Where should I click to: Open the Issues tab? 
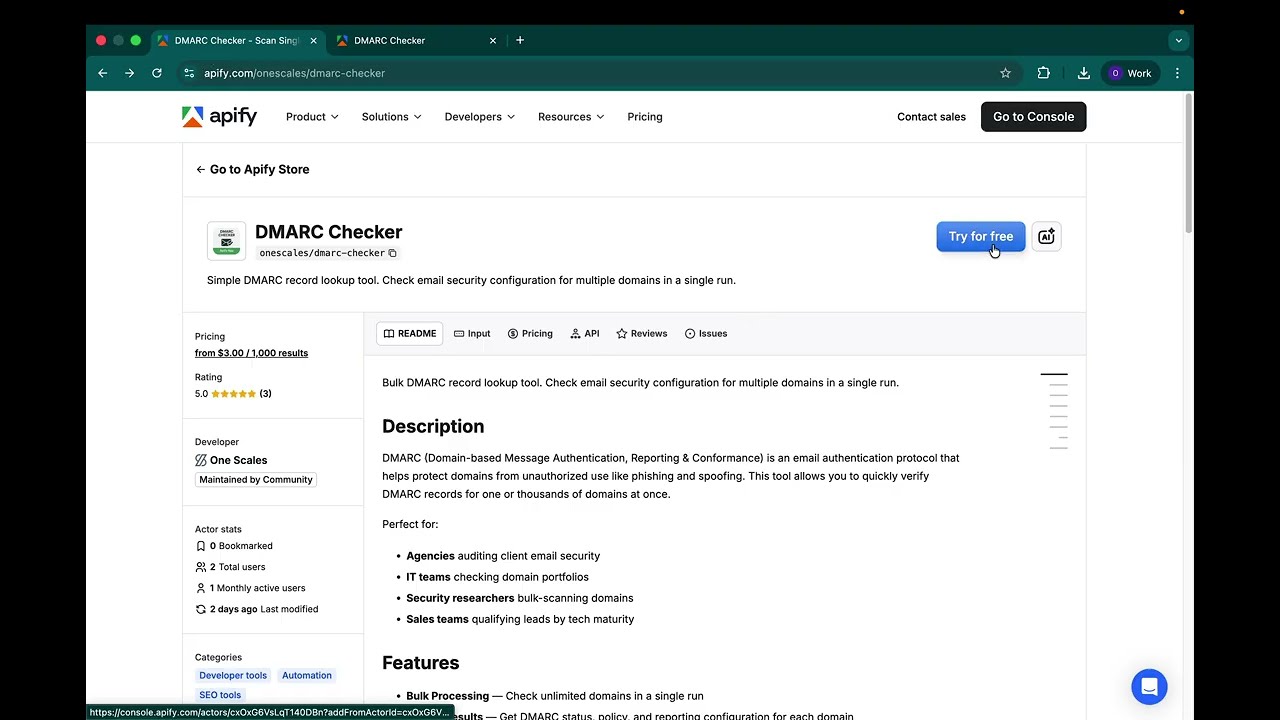(706, 334)
